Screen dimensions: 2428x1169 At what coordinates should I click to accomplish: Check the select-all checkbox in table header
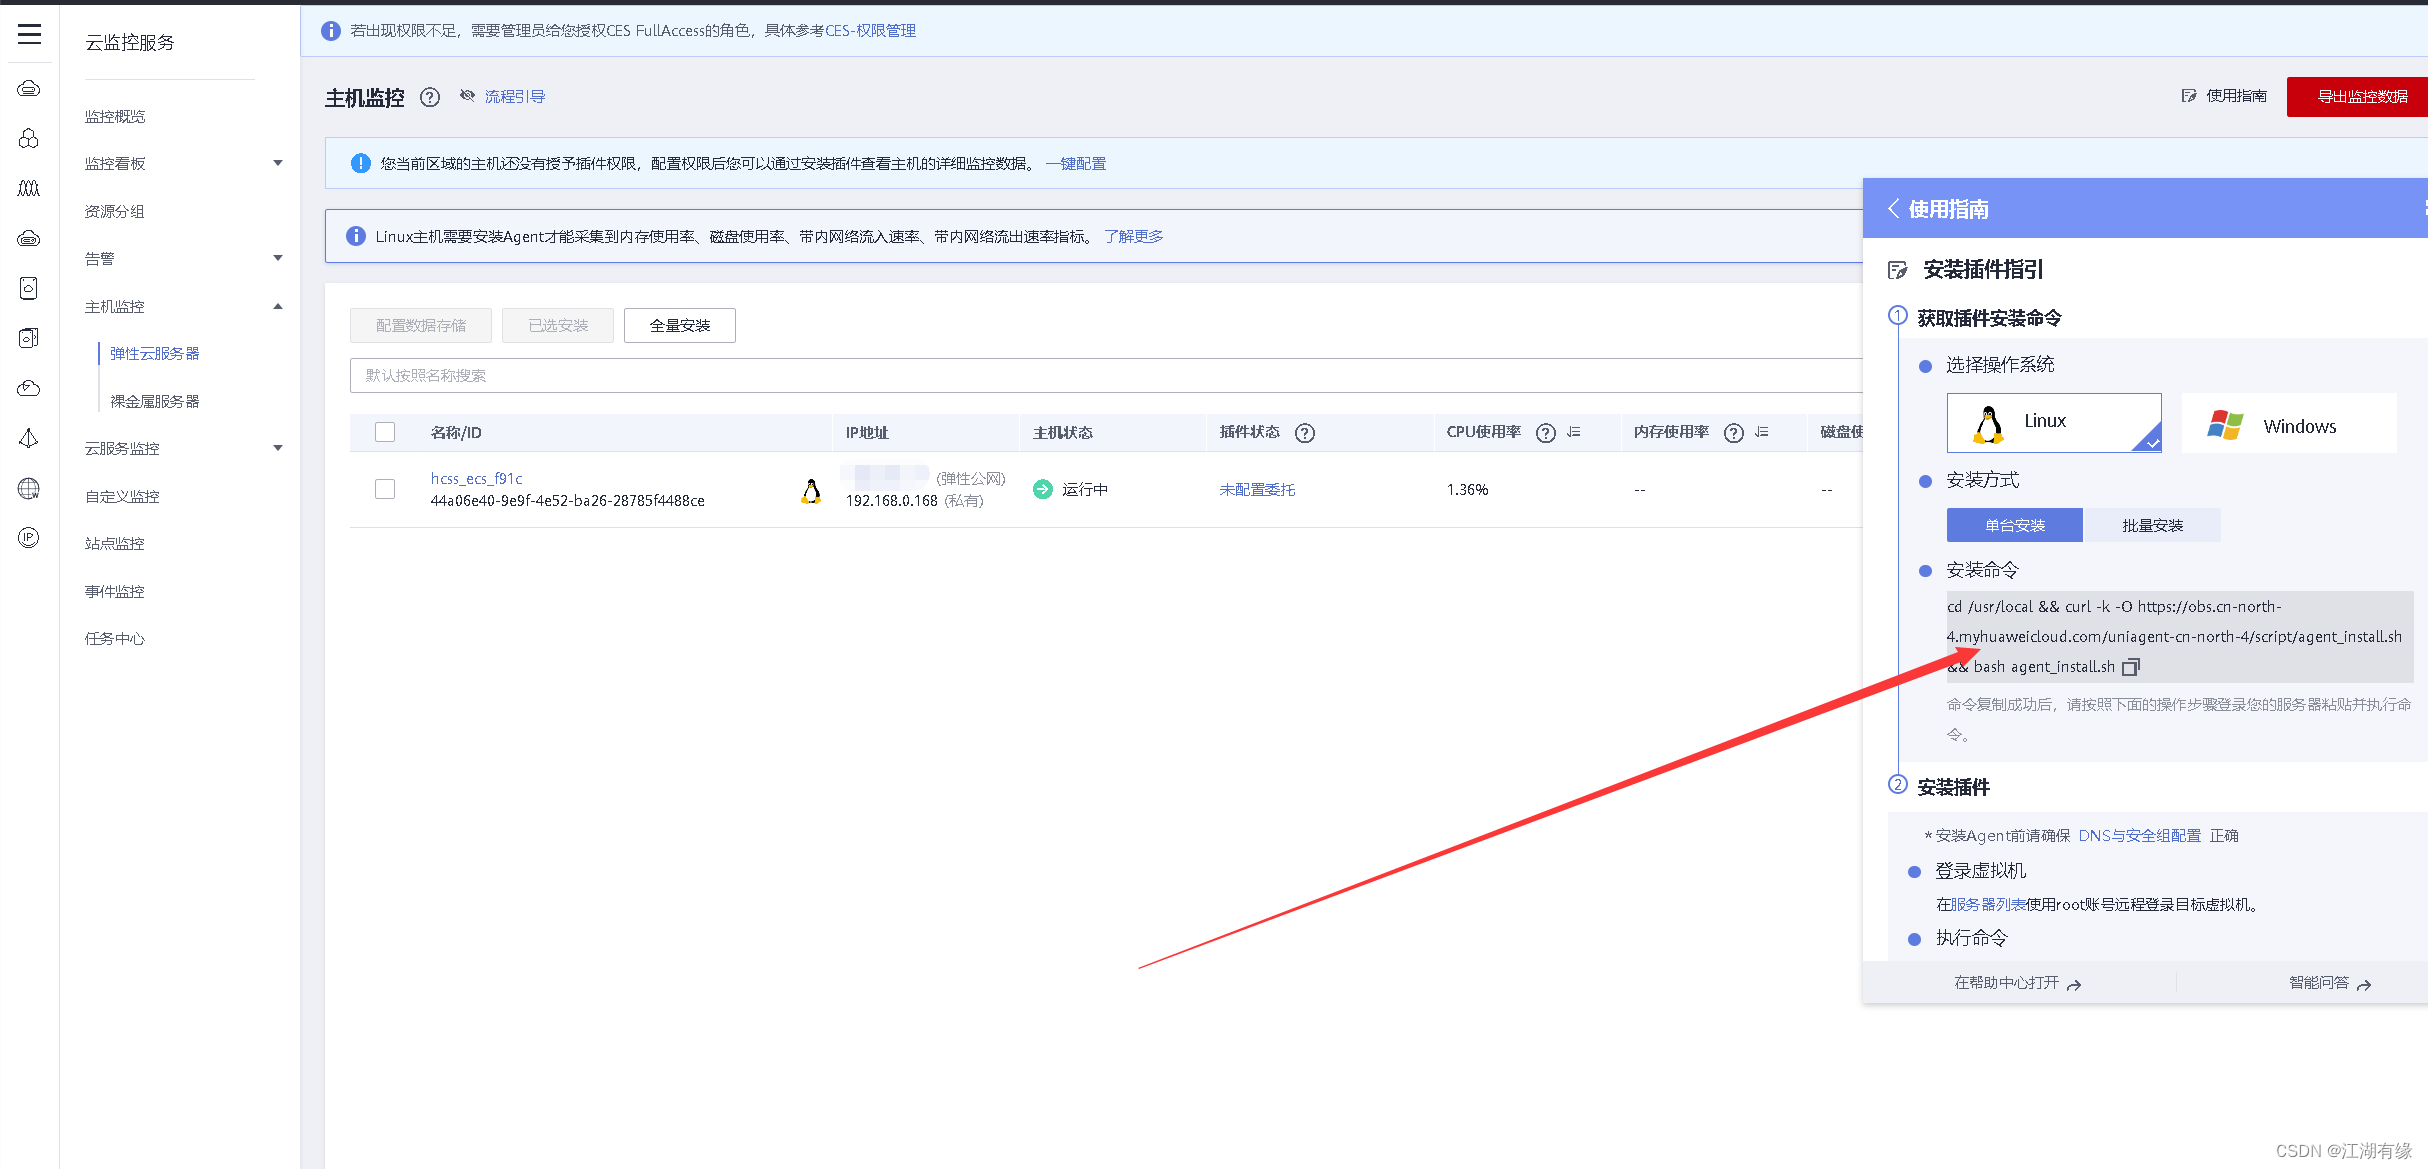coord(385,432)
